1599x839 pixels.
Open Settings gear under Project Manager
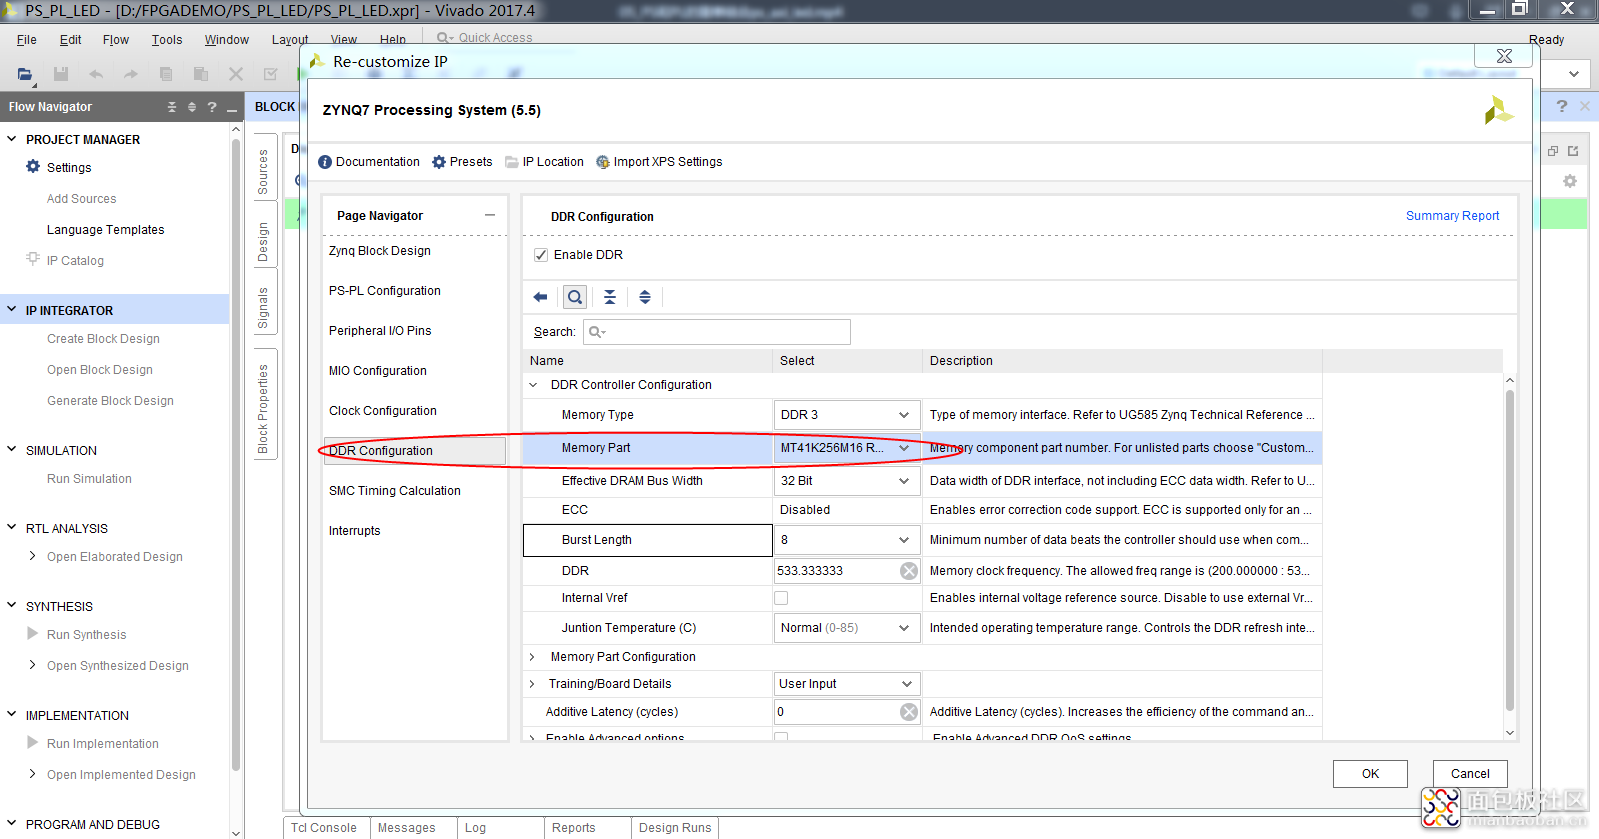point(33,167)
